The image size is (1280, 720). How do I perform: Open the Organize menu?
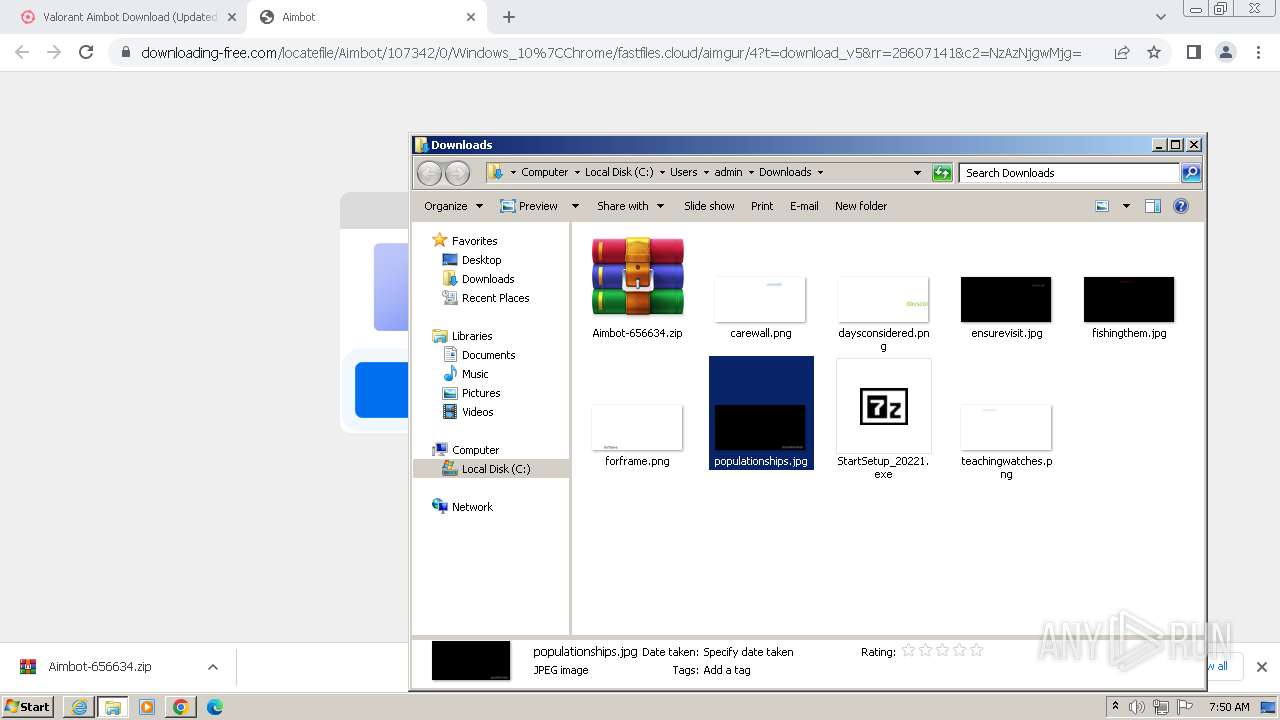pos(453,206)
